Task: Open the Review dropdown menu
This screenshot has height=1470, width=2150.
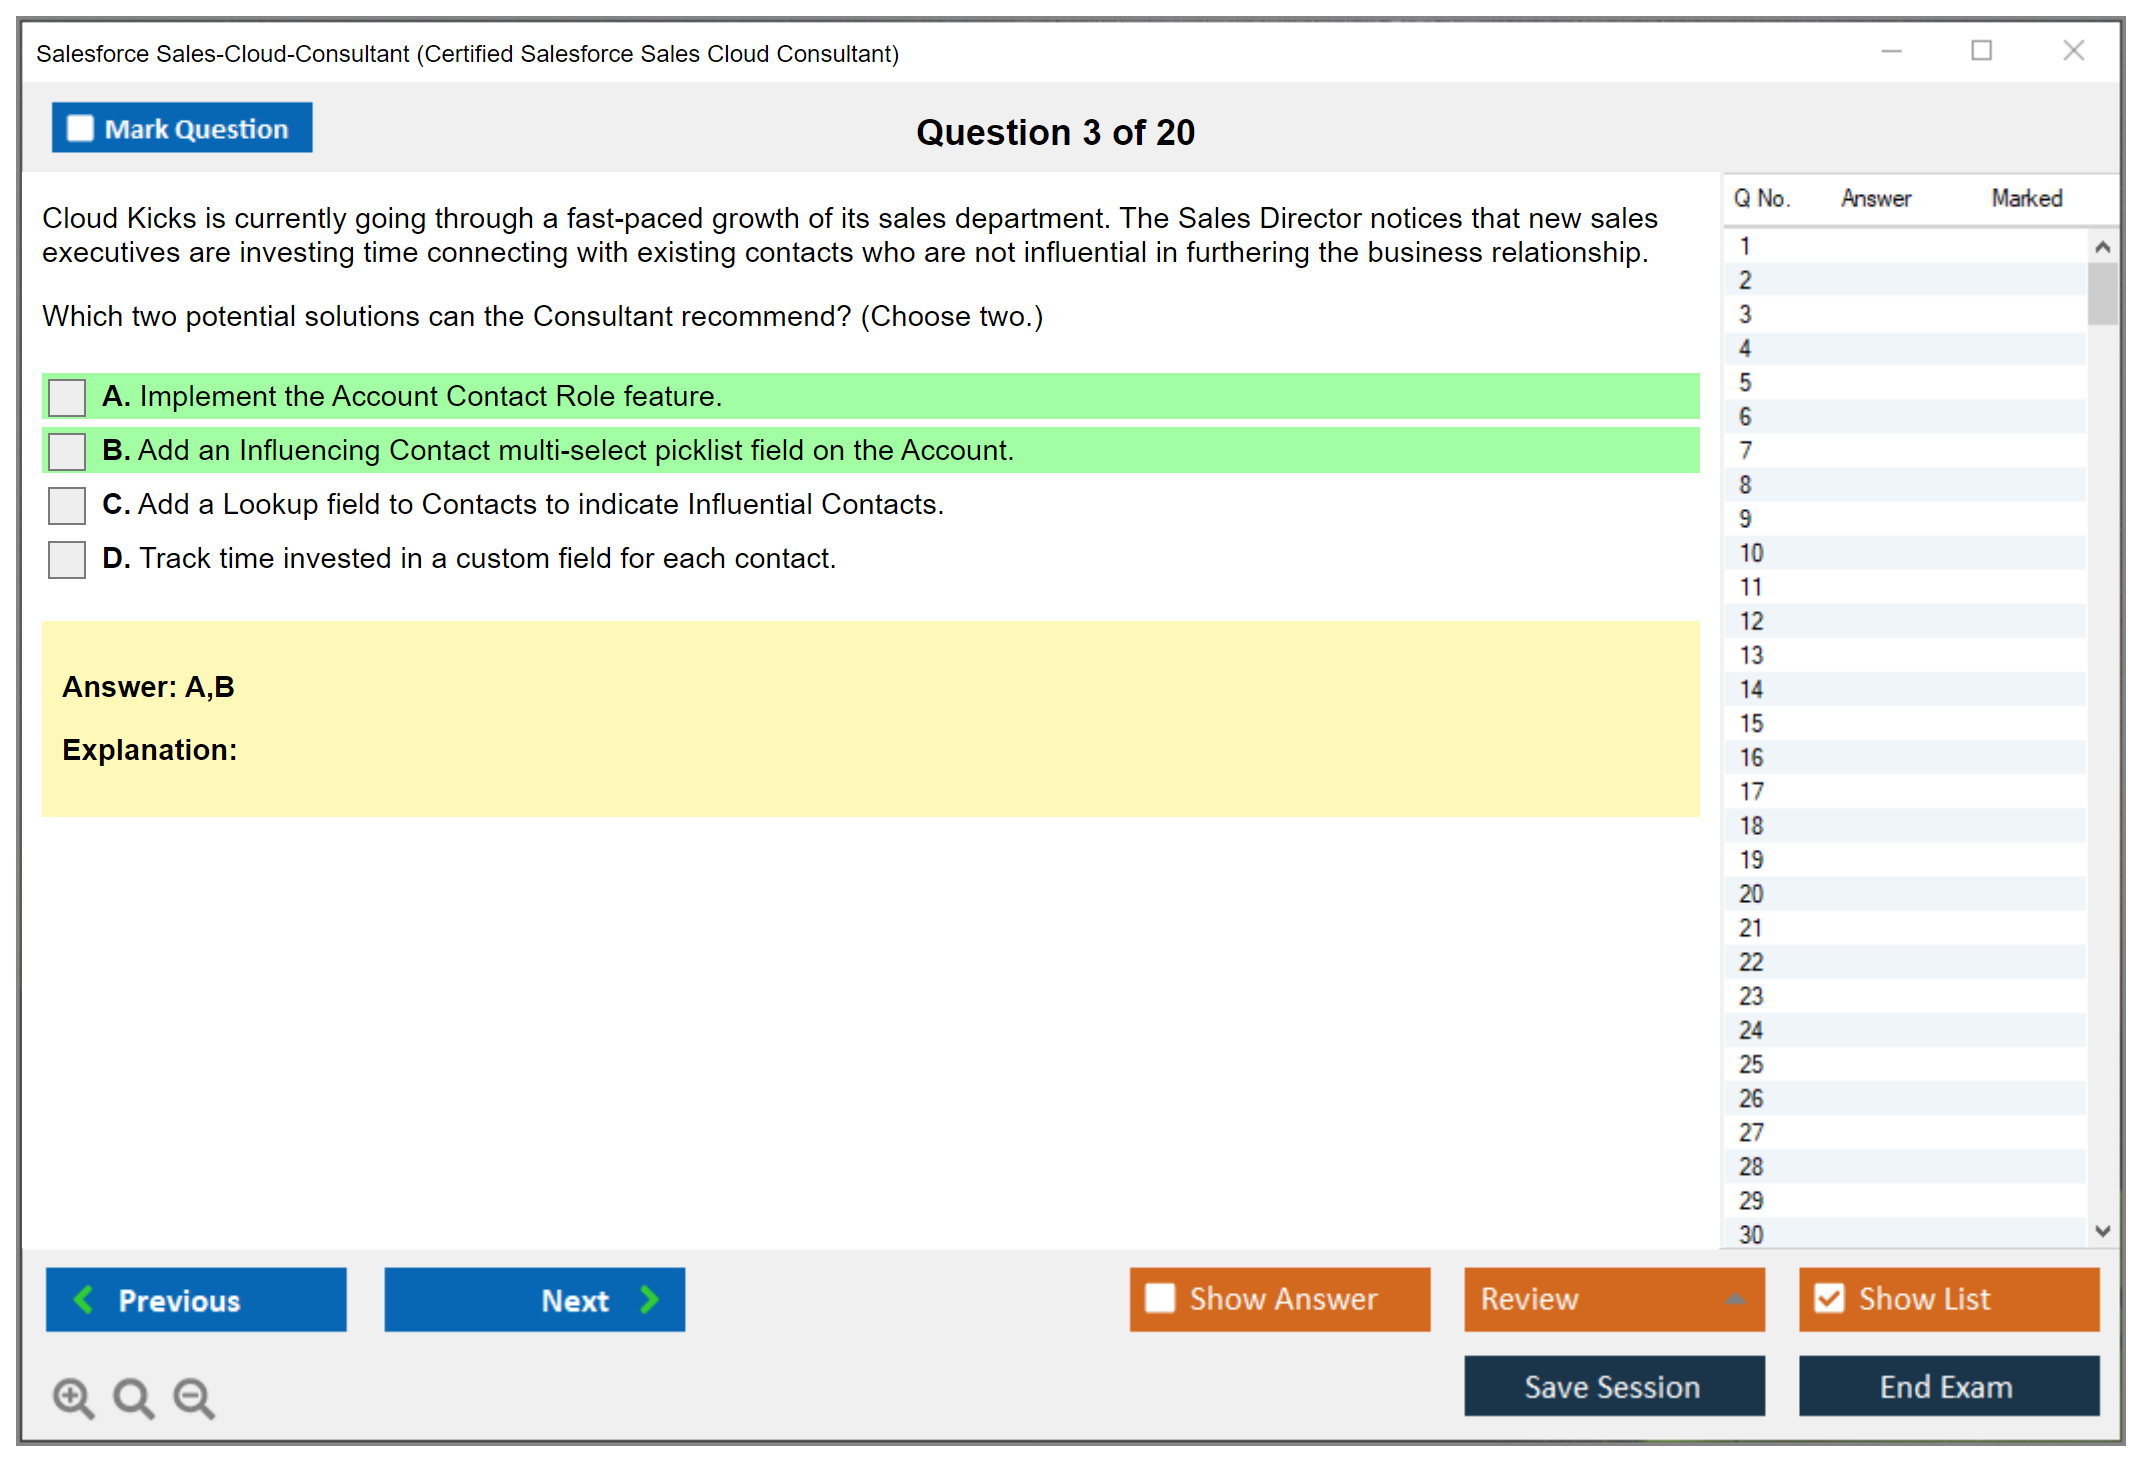Action: point(1614,1298)
